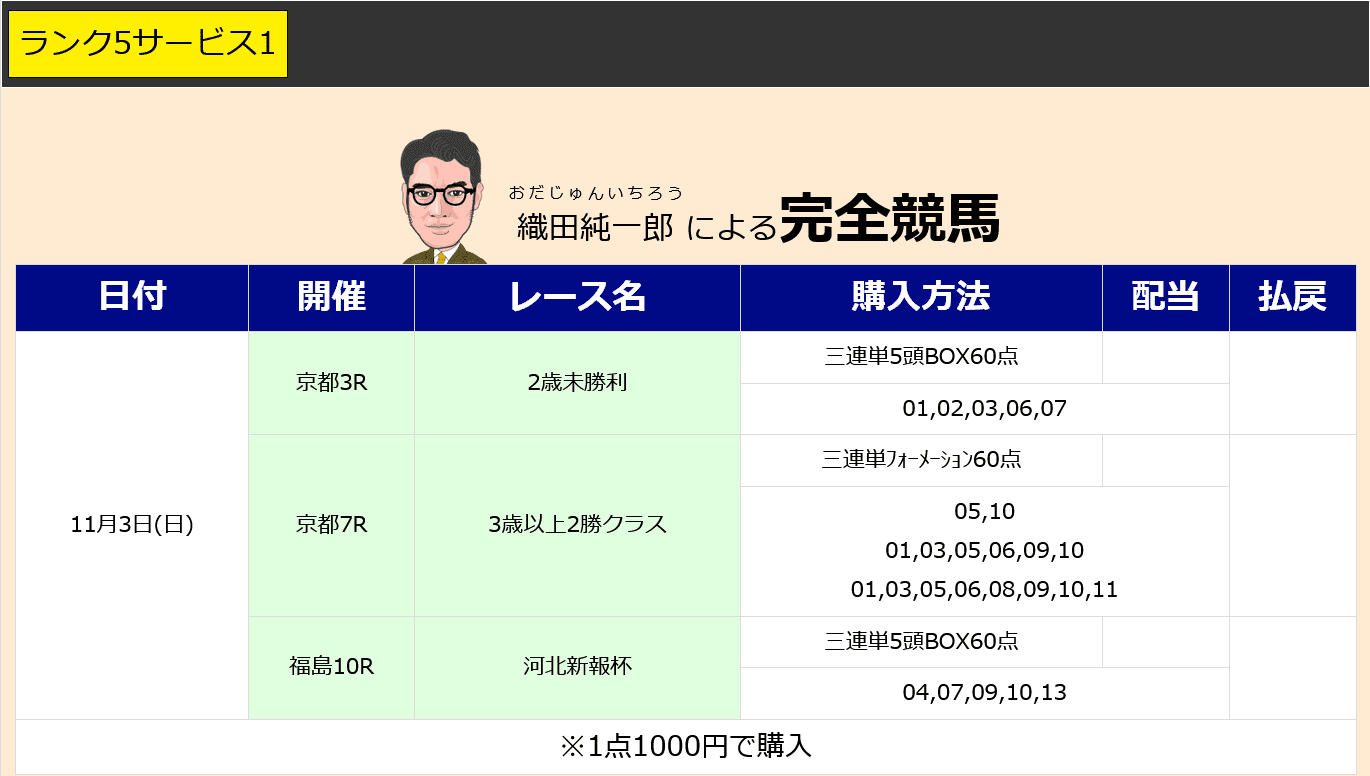Select the 日付 column header
Image resolution: width=1370 pixels, height=776 pixels.
132,297
